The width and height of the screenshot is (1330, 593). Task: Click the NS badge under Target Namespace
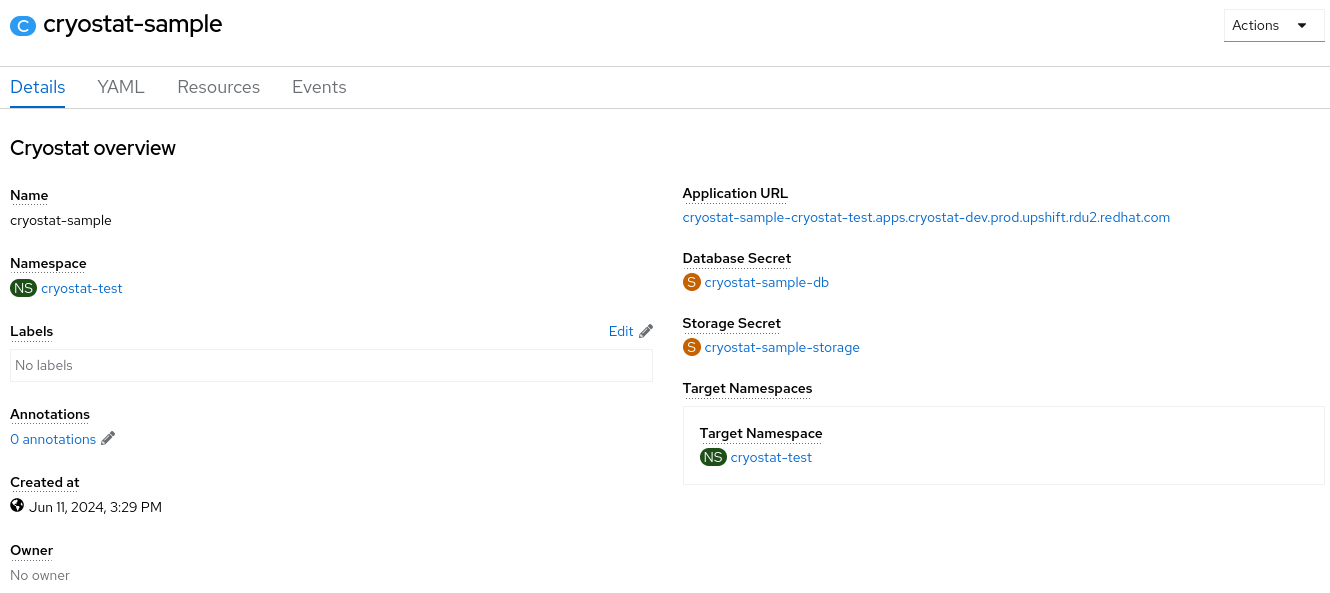pos(713,457)
